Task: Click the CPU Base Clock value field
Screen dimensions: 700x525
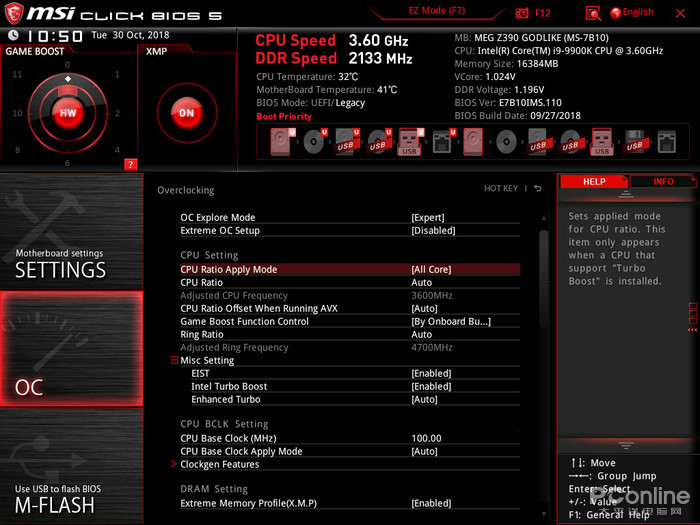Action: (426, 438)
